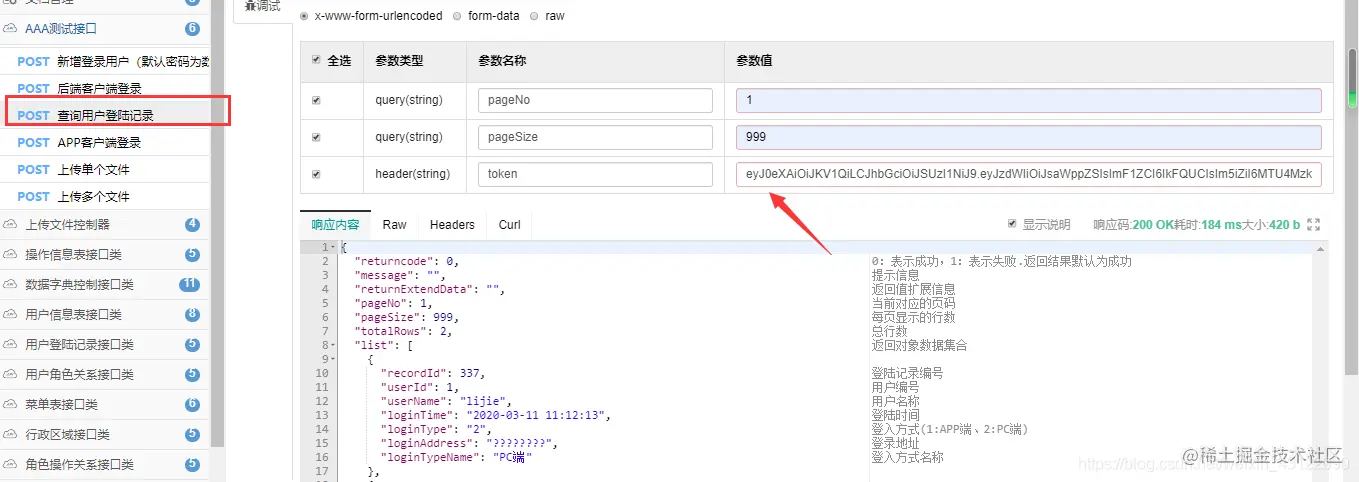This screenshot has height=482, width=1359.
Task: Uncheck the token parameter row checkbox
Action: click(x=317, y=174)
